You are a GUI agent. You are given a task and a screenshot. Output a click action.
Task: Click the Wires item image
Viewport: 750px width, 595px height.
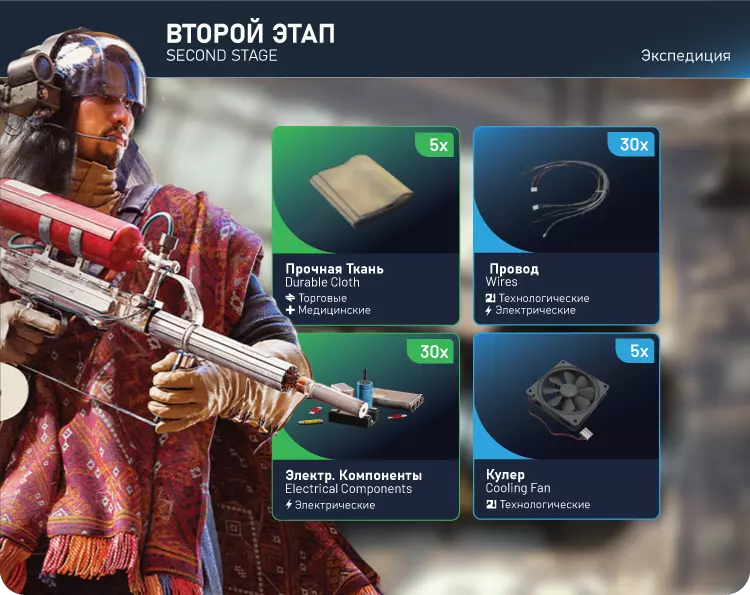[567, 198]
